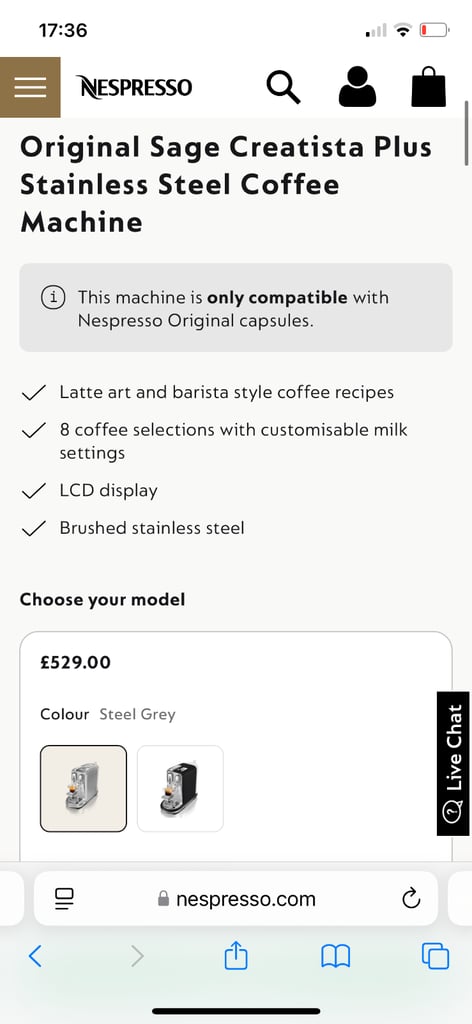The image size is (472, 1024).
Task: Select the Steel Grey colour swatch
Action: [84, 789]
